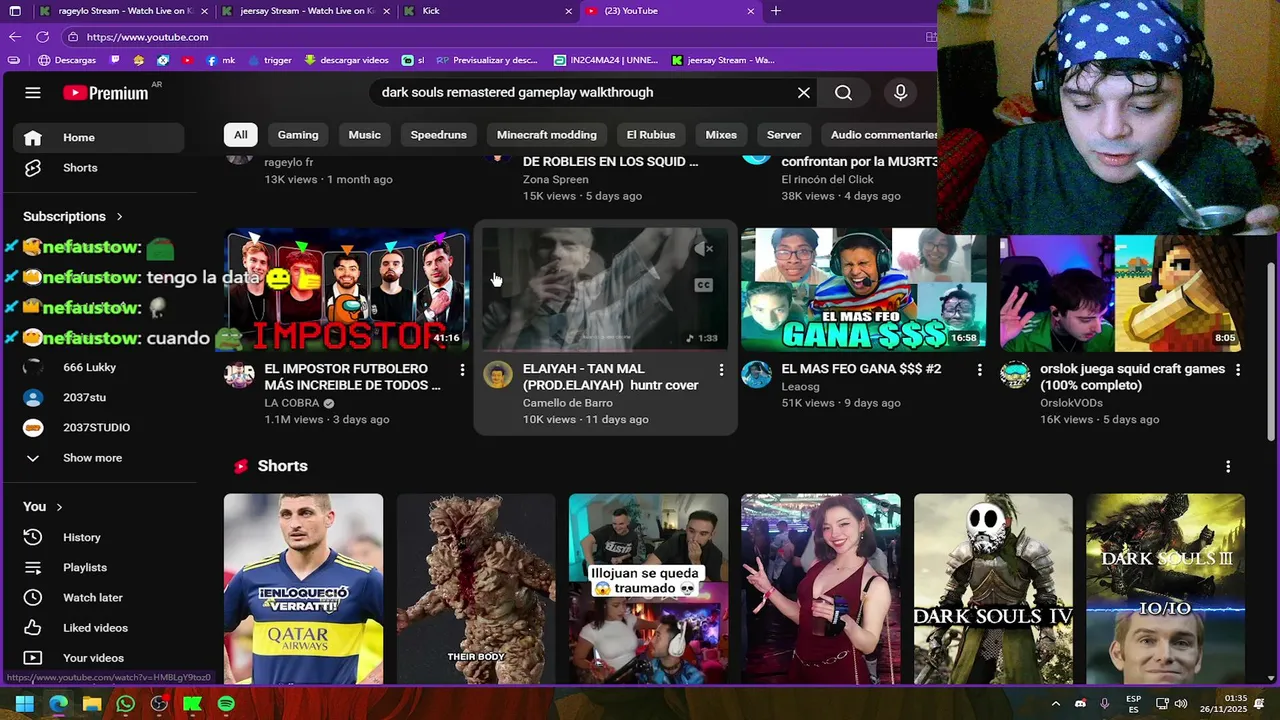The height and width of the screenshot is (720, 1280).
Task: Open options for ELAIYAH - TAN MAL video
Action: pos(721,370)
